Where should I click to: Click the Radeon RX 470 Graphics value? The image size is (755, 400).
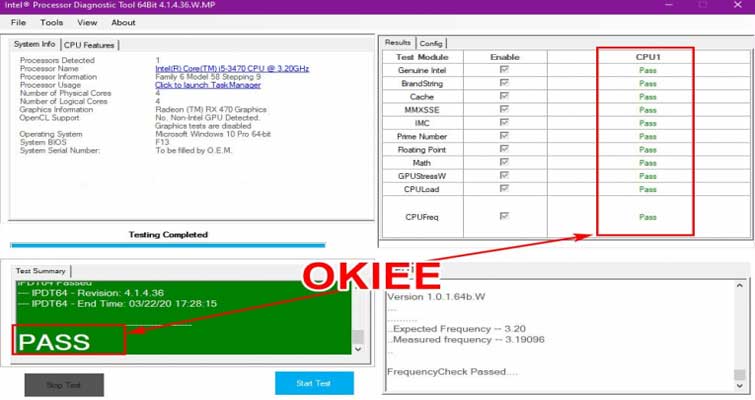click(210, 110)
